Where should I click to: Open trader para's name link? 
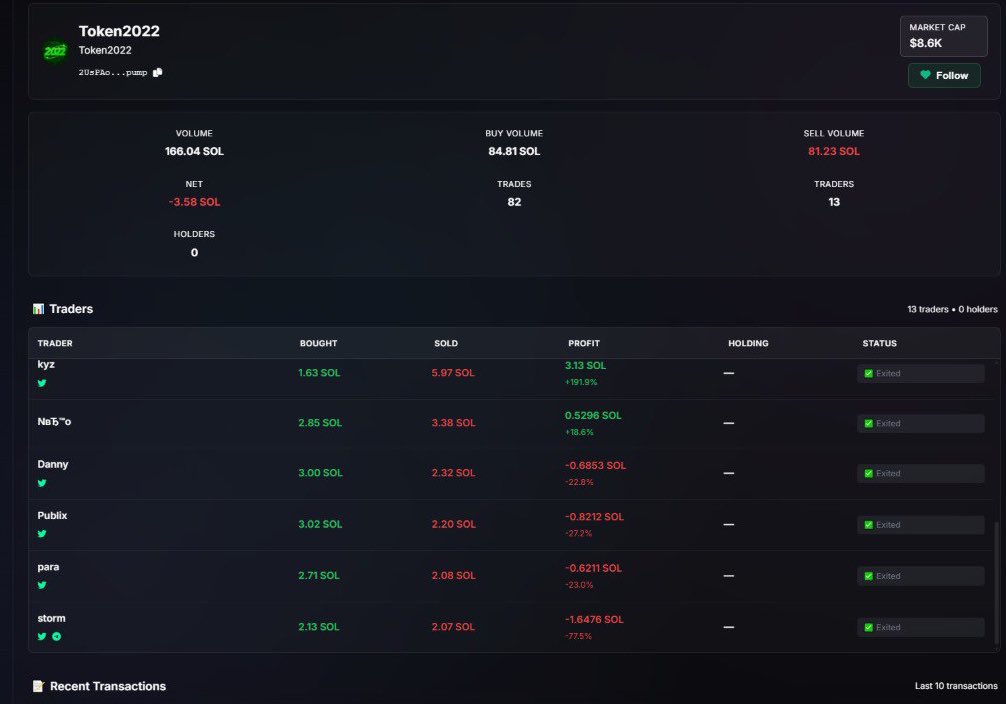click(x=48, y=567)
